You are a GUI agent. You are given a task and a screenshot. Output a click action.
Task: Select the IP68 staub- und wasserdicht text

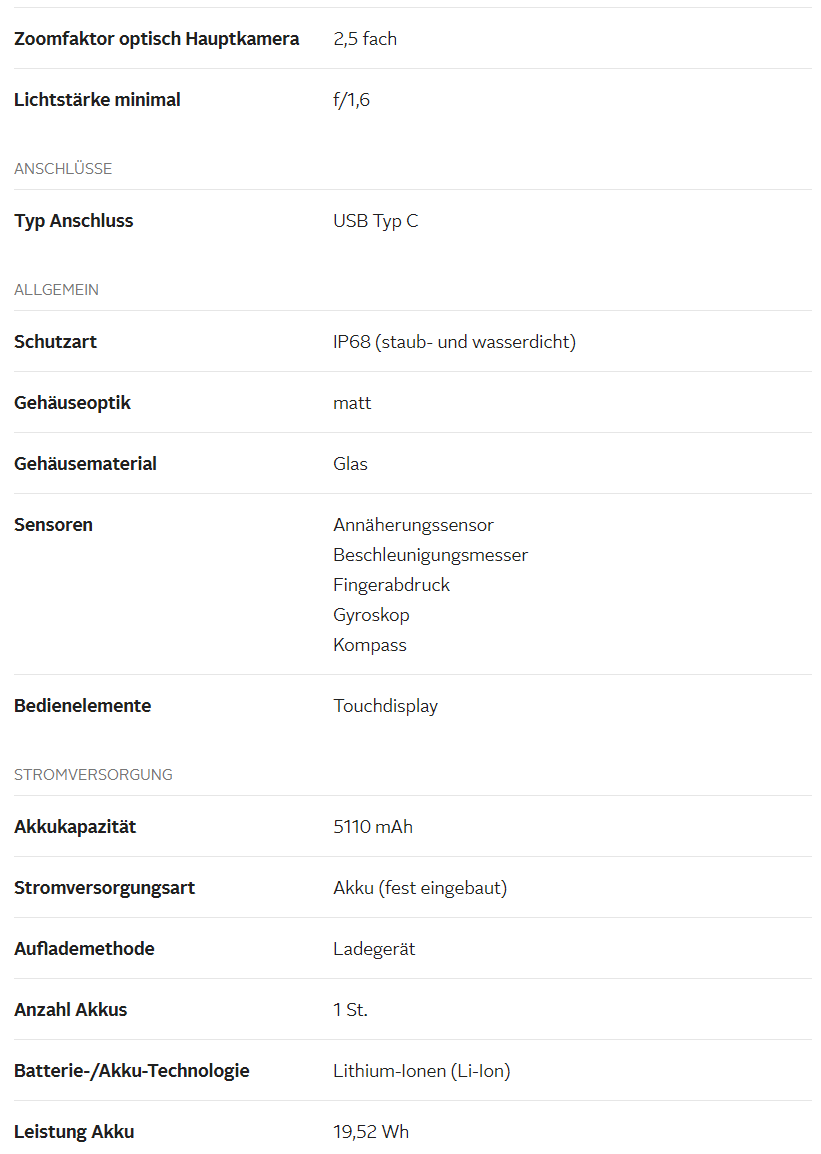coord(455,342)
